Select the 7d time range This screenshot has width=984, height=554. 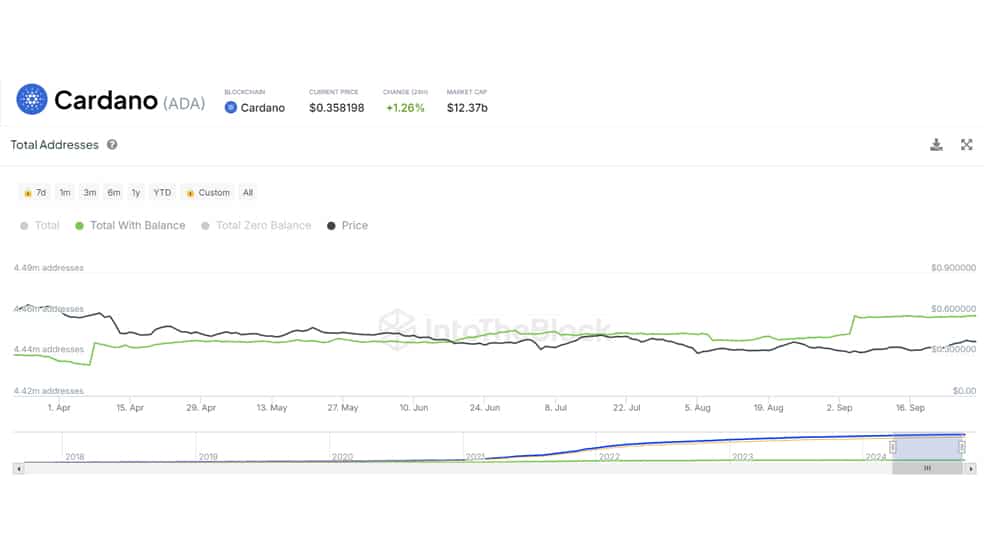point(35,193)
